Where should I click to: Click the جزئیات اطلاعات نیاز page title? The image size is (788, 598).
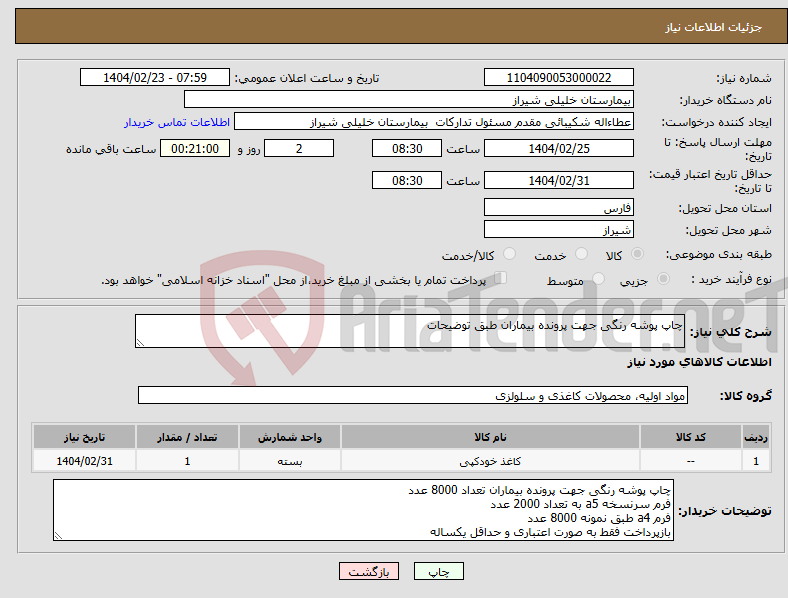coord(714,27)
